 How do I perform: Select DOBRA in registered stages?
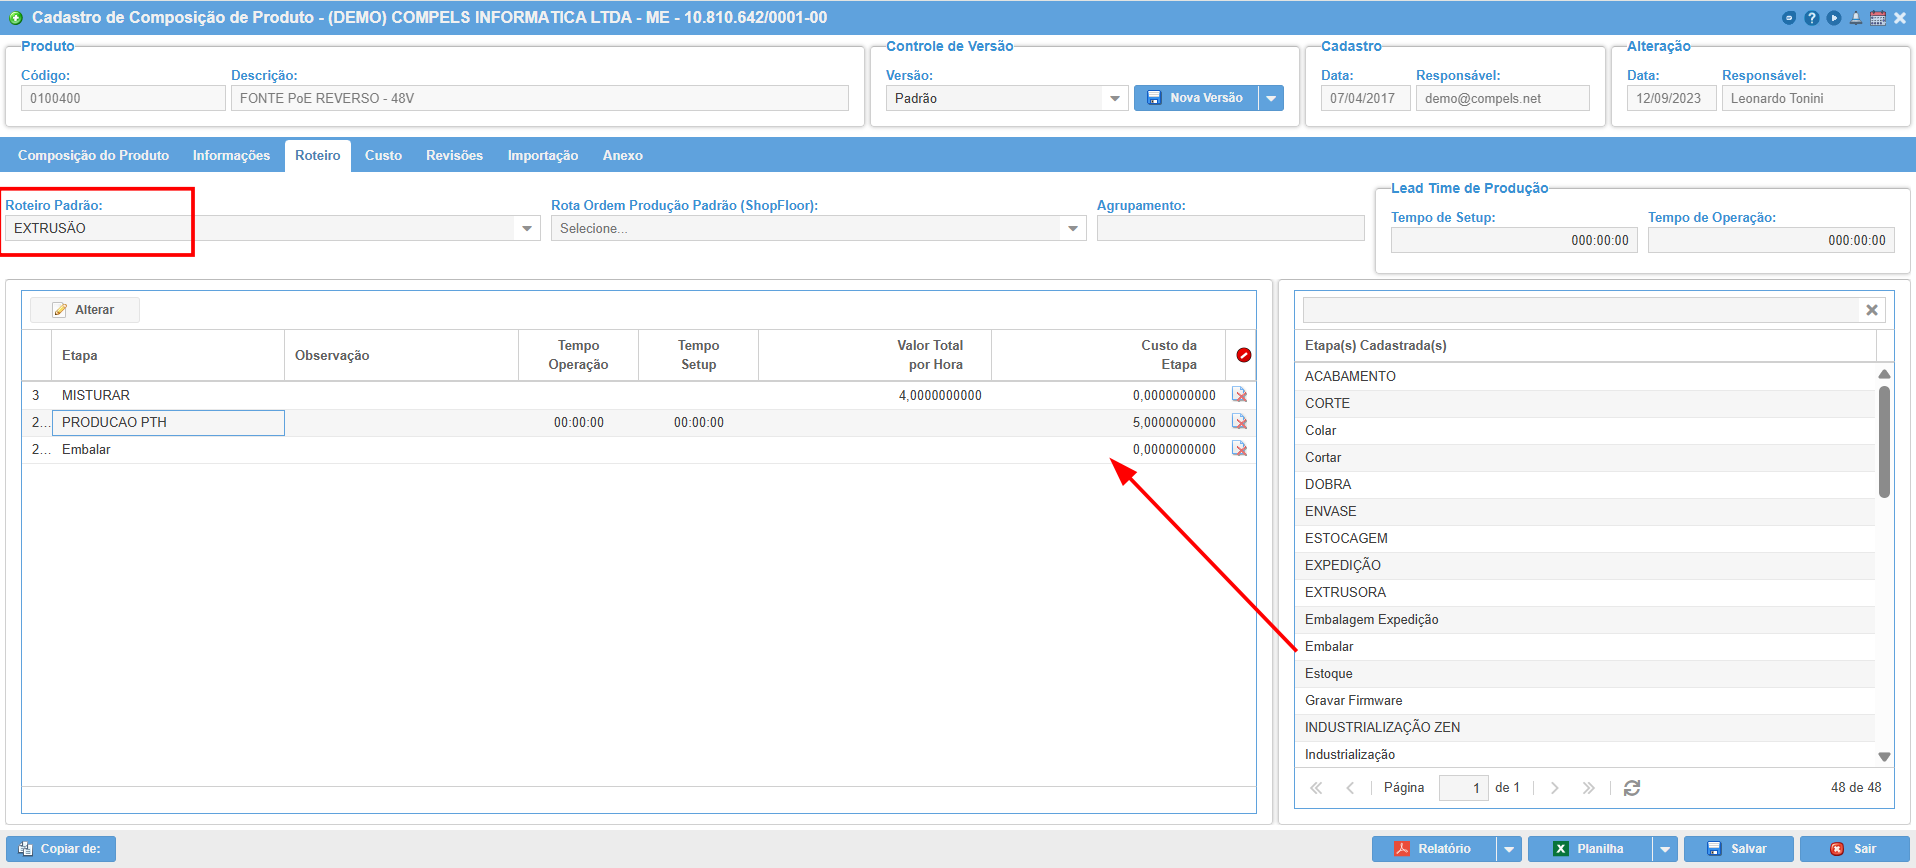tap(1585, 484)
